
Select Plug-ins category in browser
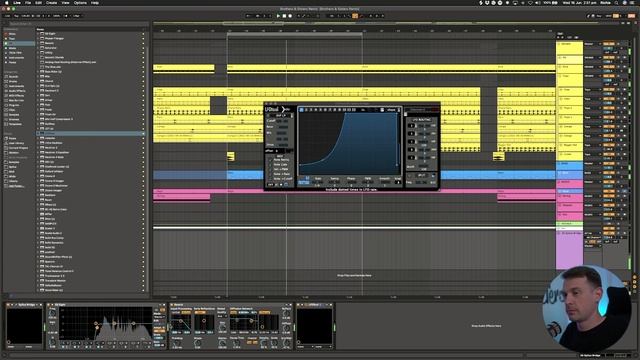click(13, 105)
